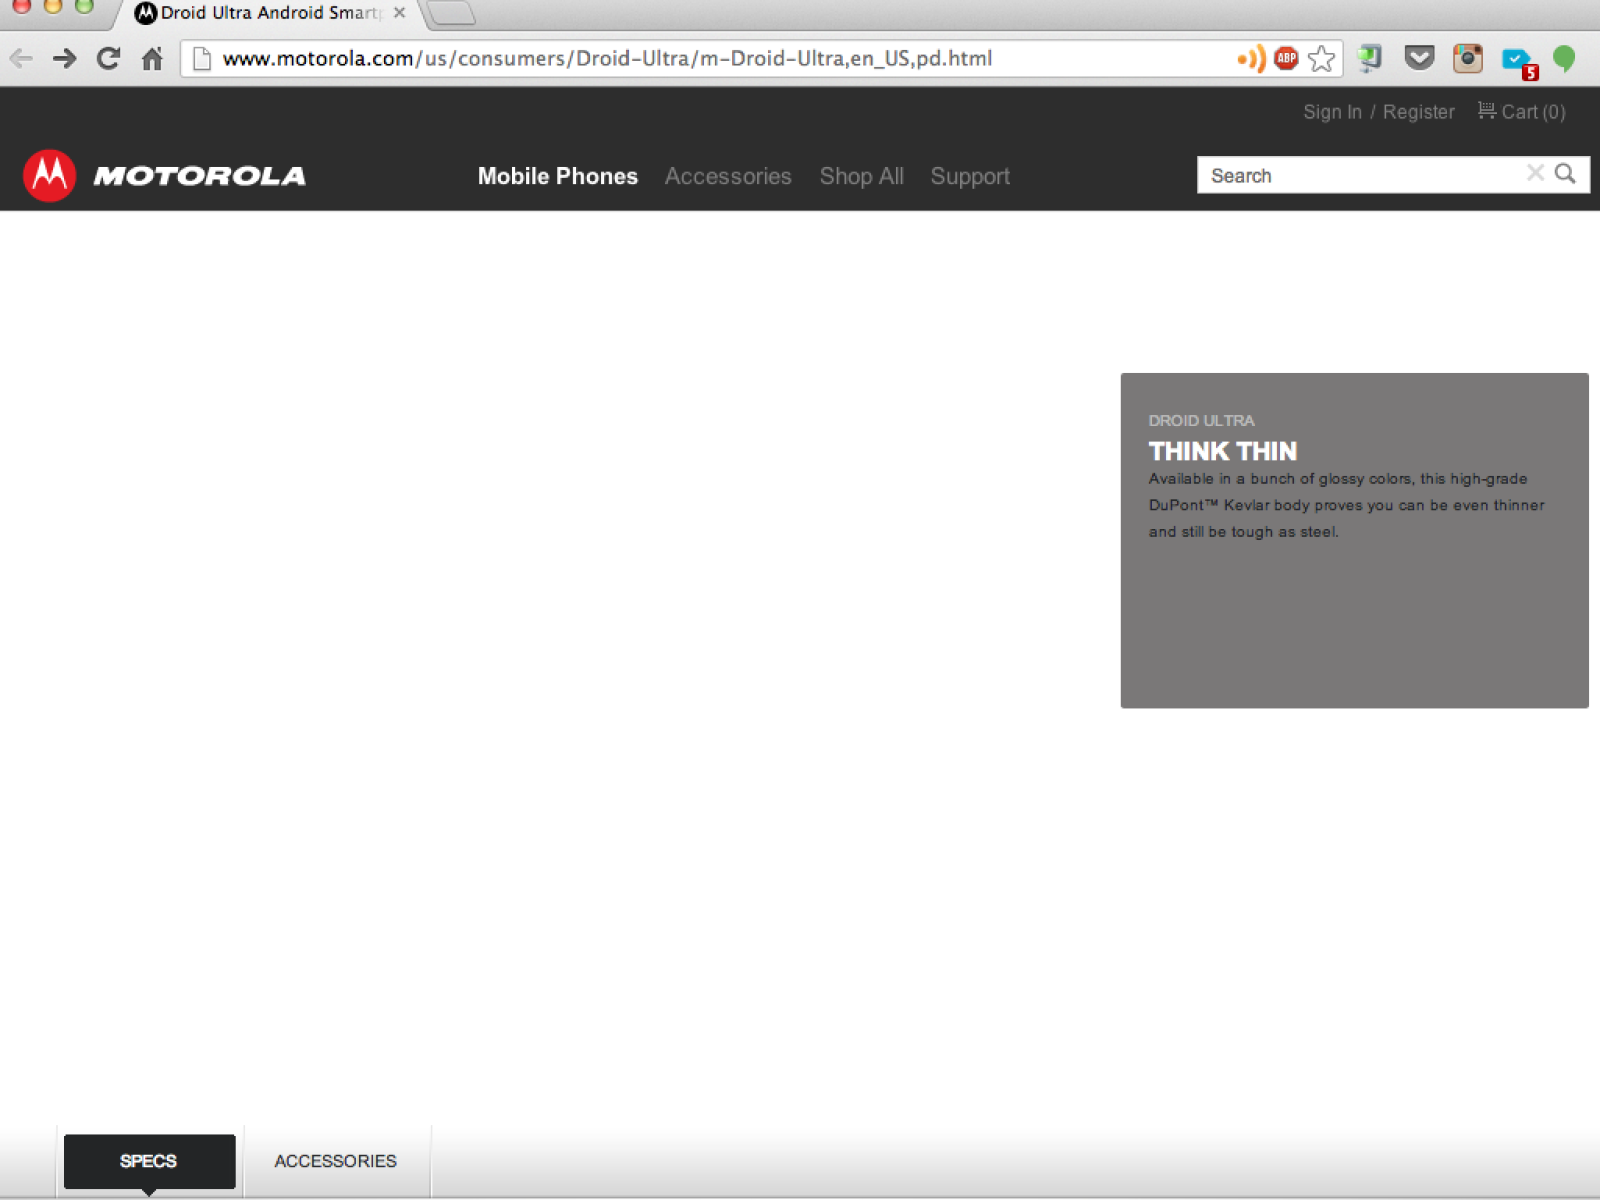Go to browser home page
This screenshot has height=1200, width=1600.
152,59
